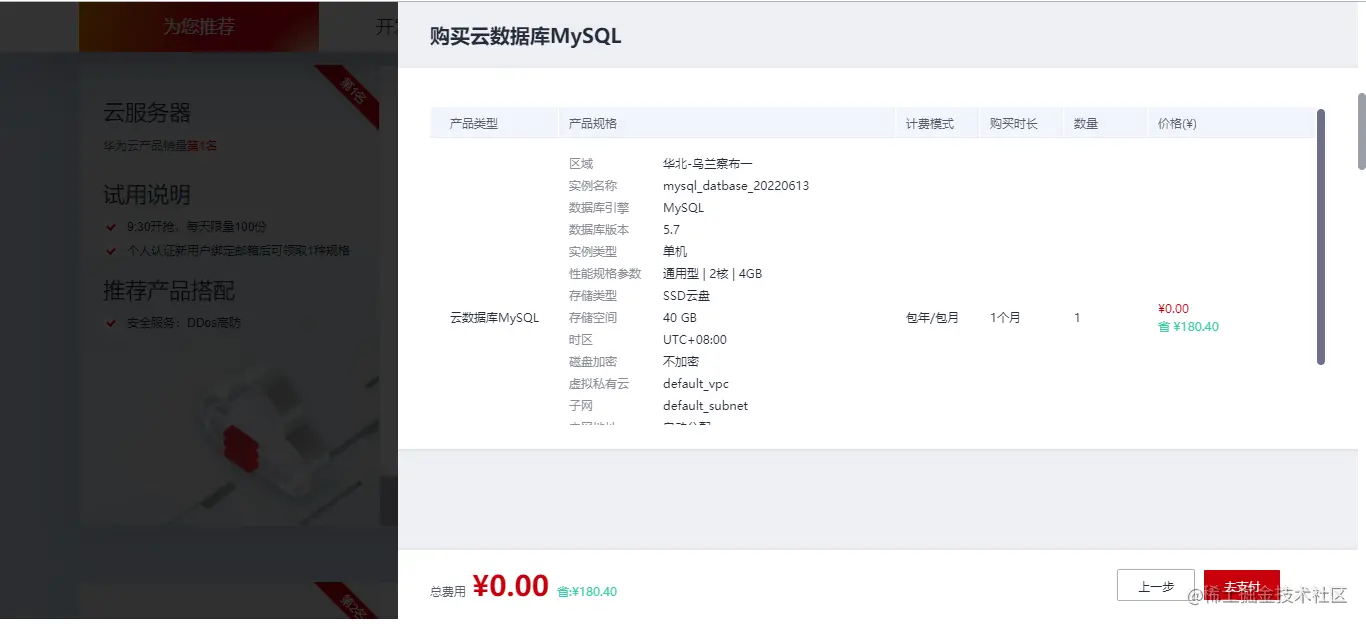Click 推荐产品搭配 heading in background page
Screen dimensions: 1366x624
tap(169, 291)
